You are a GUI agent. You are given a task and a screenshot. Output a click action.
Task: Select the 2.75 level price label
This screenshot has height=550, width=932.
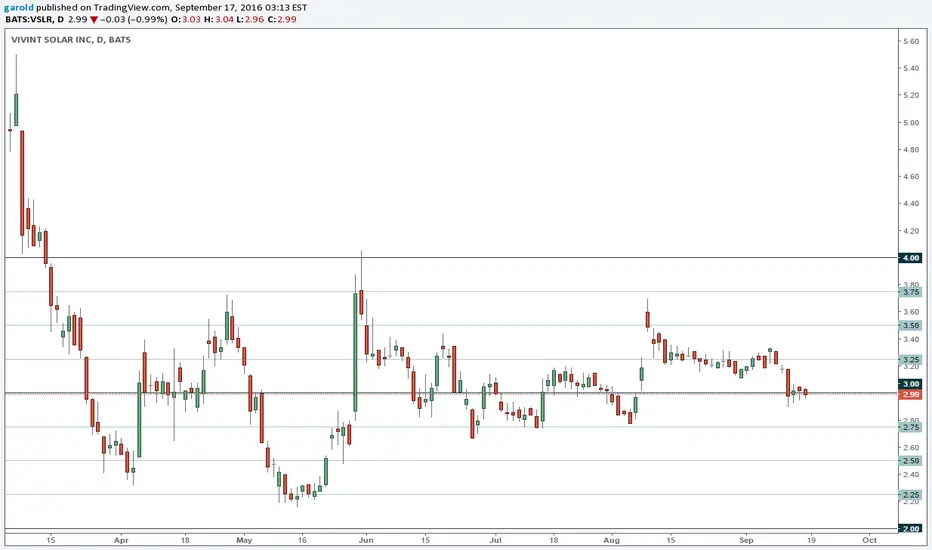pos(911,427)
